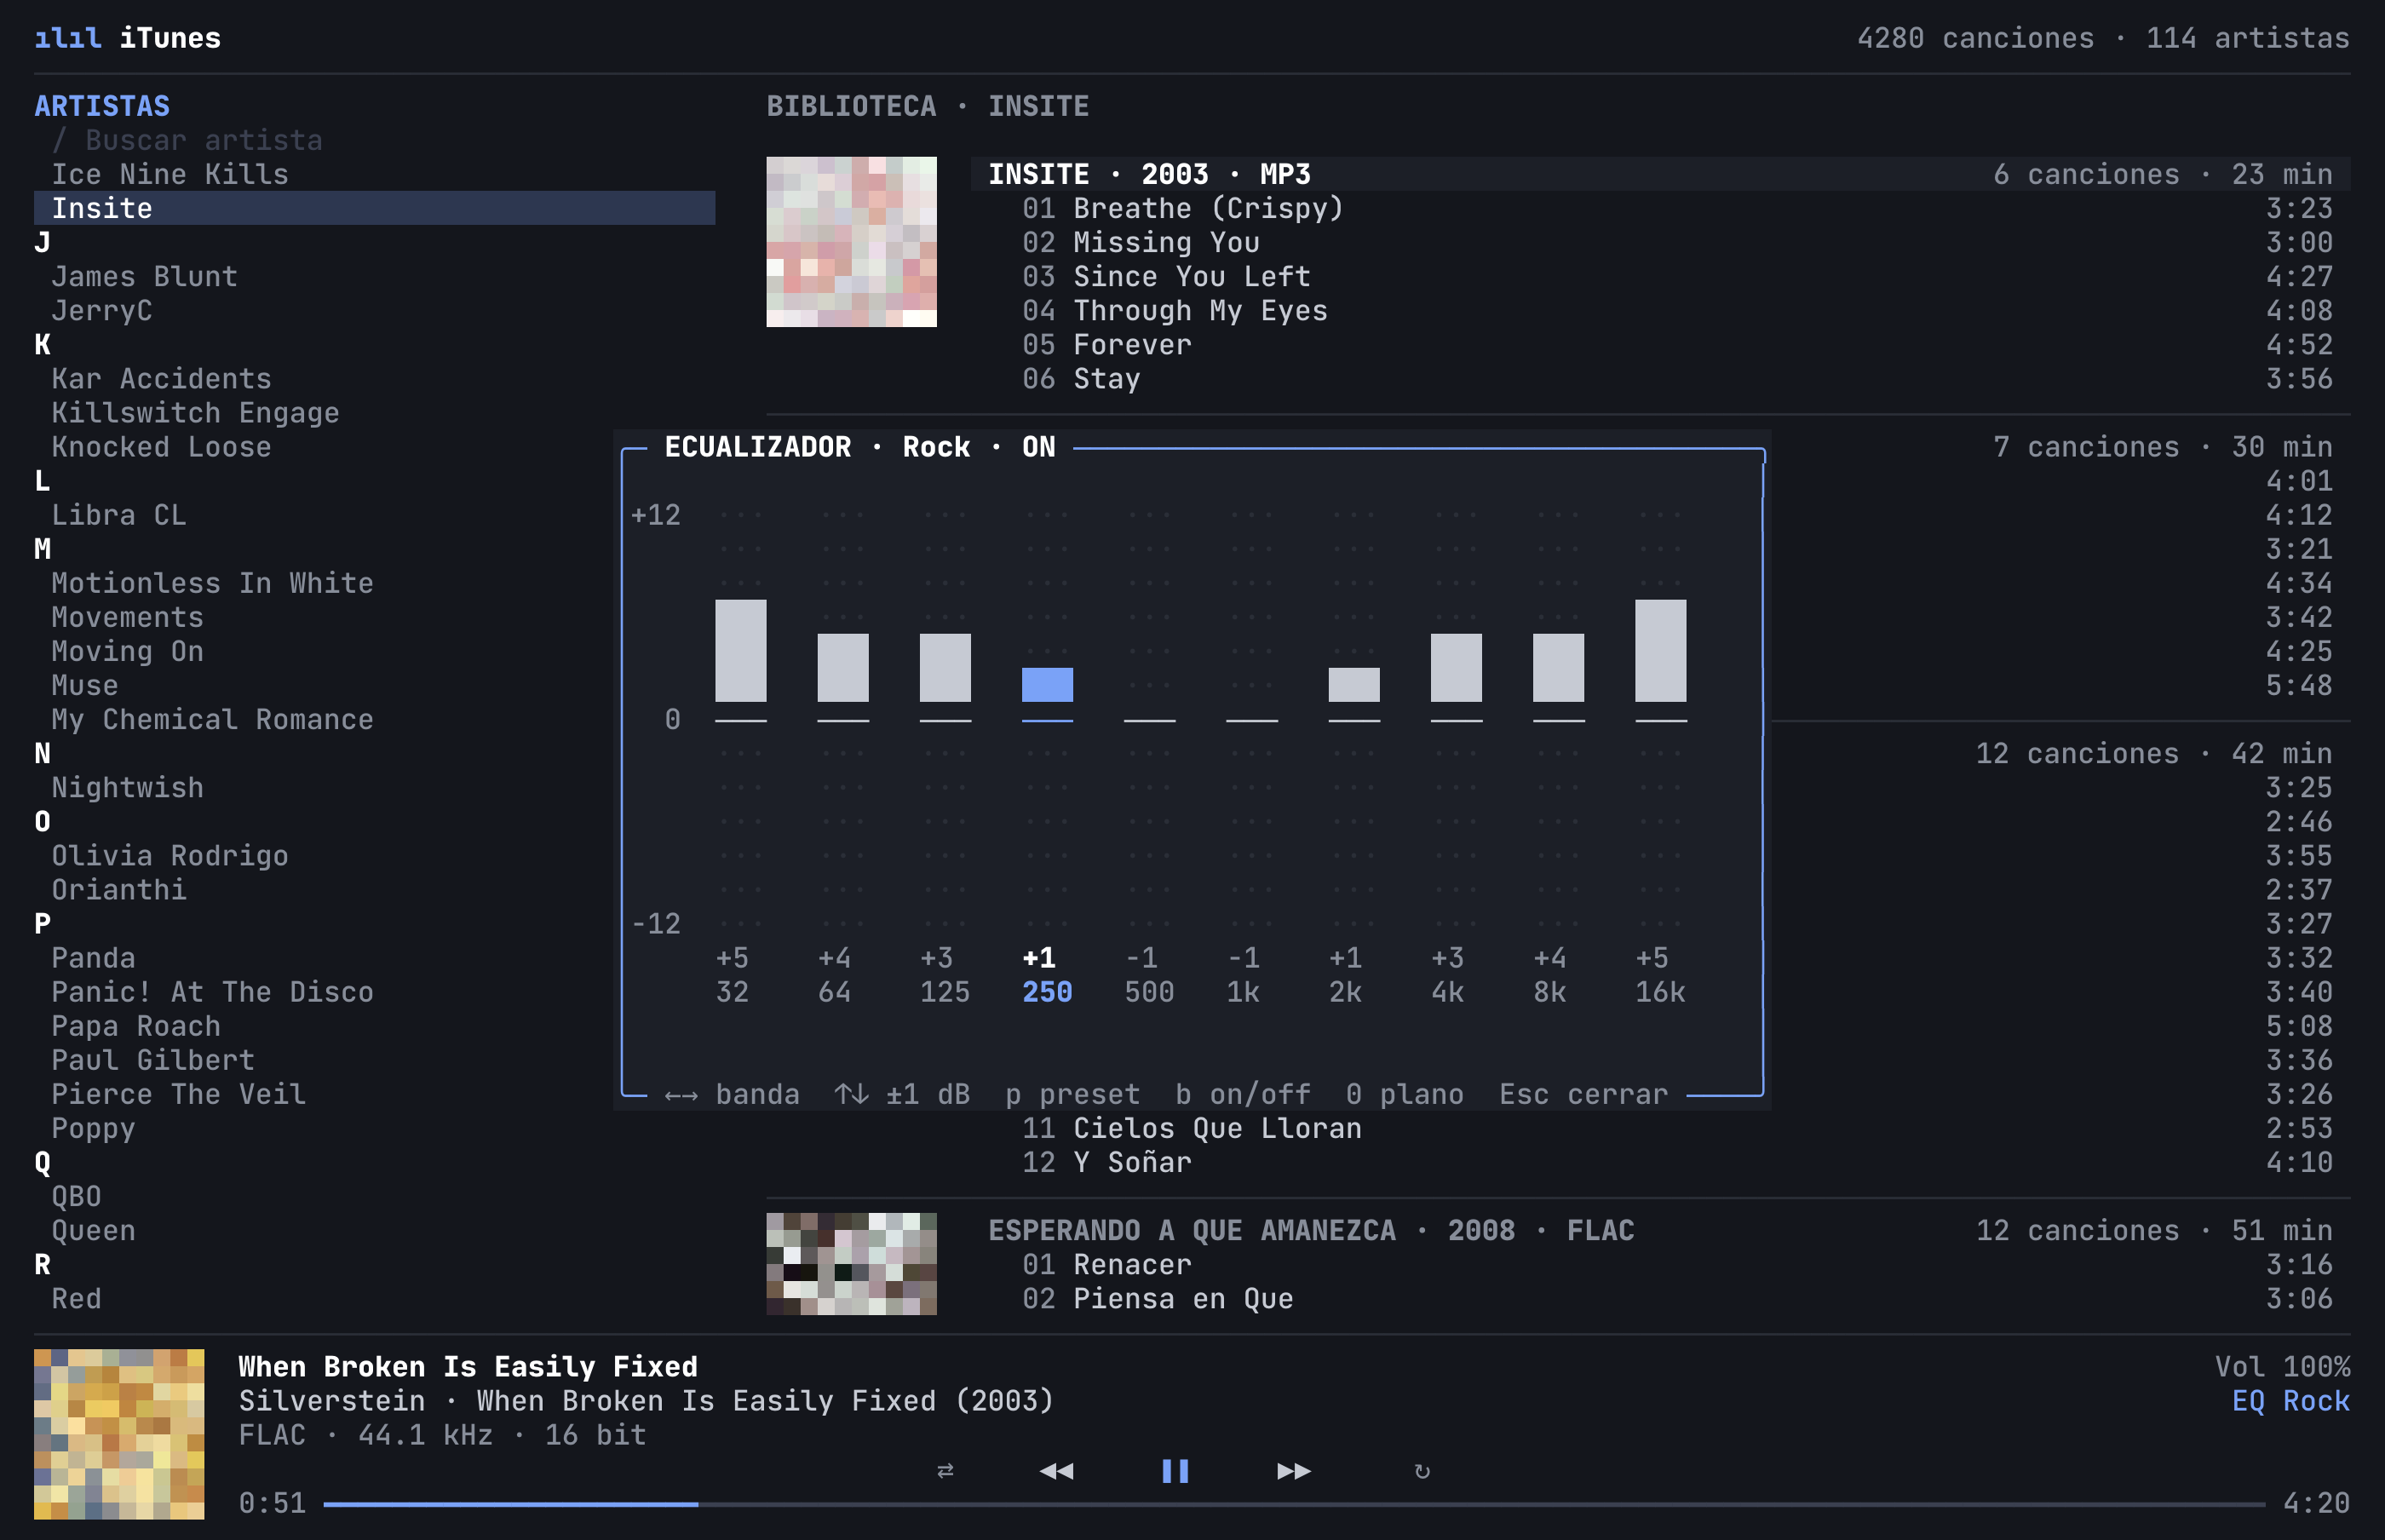
Task: Click Silverstein artist line in player
Action: pos(645,1401)
